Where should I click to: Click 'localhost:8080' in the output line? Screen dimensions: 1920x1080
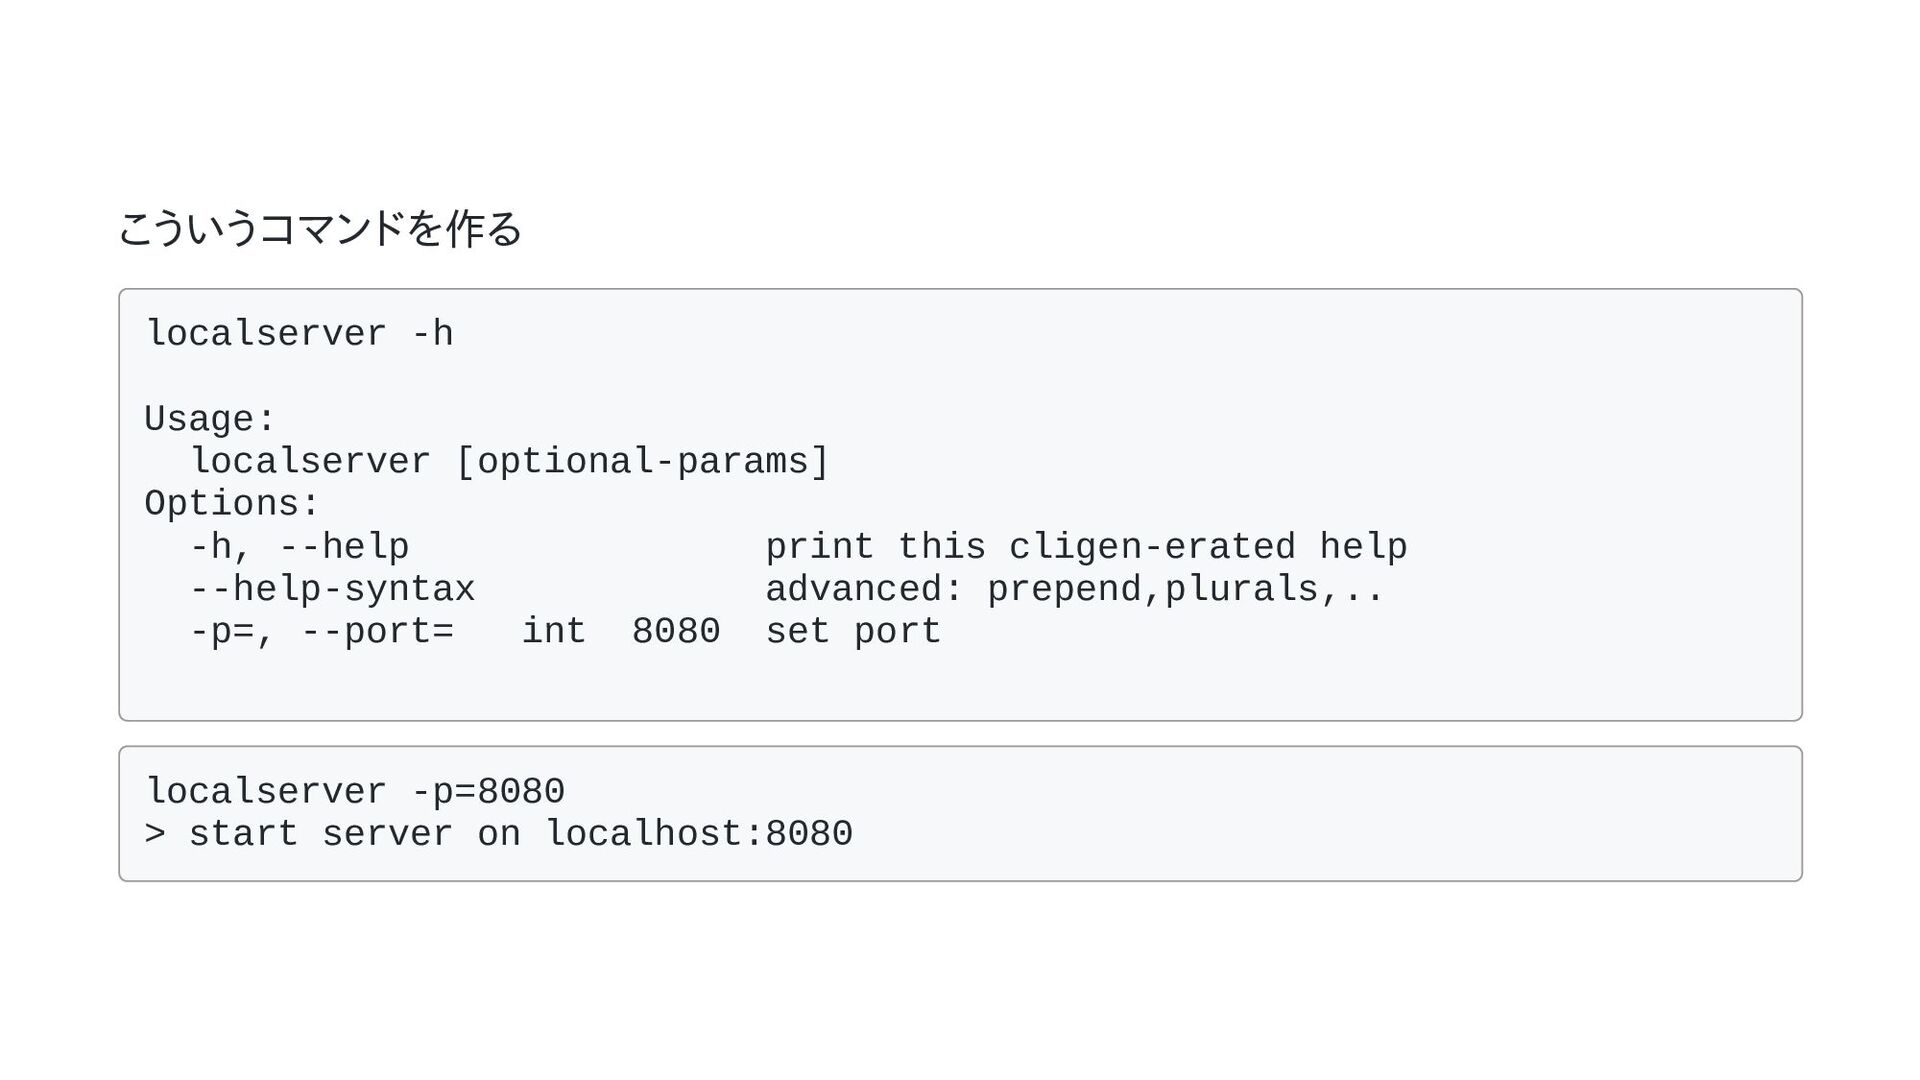click(699, 834)
